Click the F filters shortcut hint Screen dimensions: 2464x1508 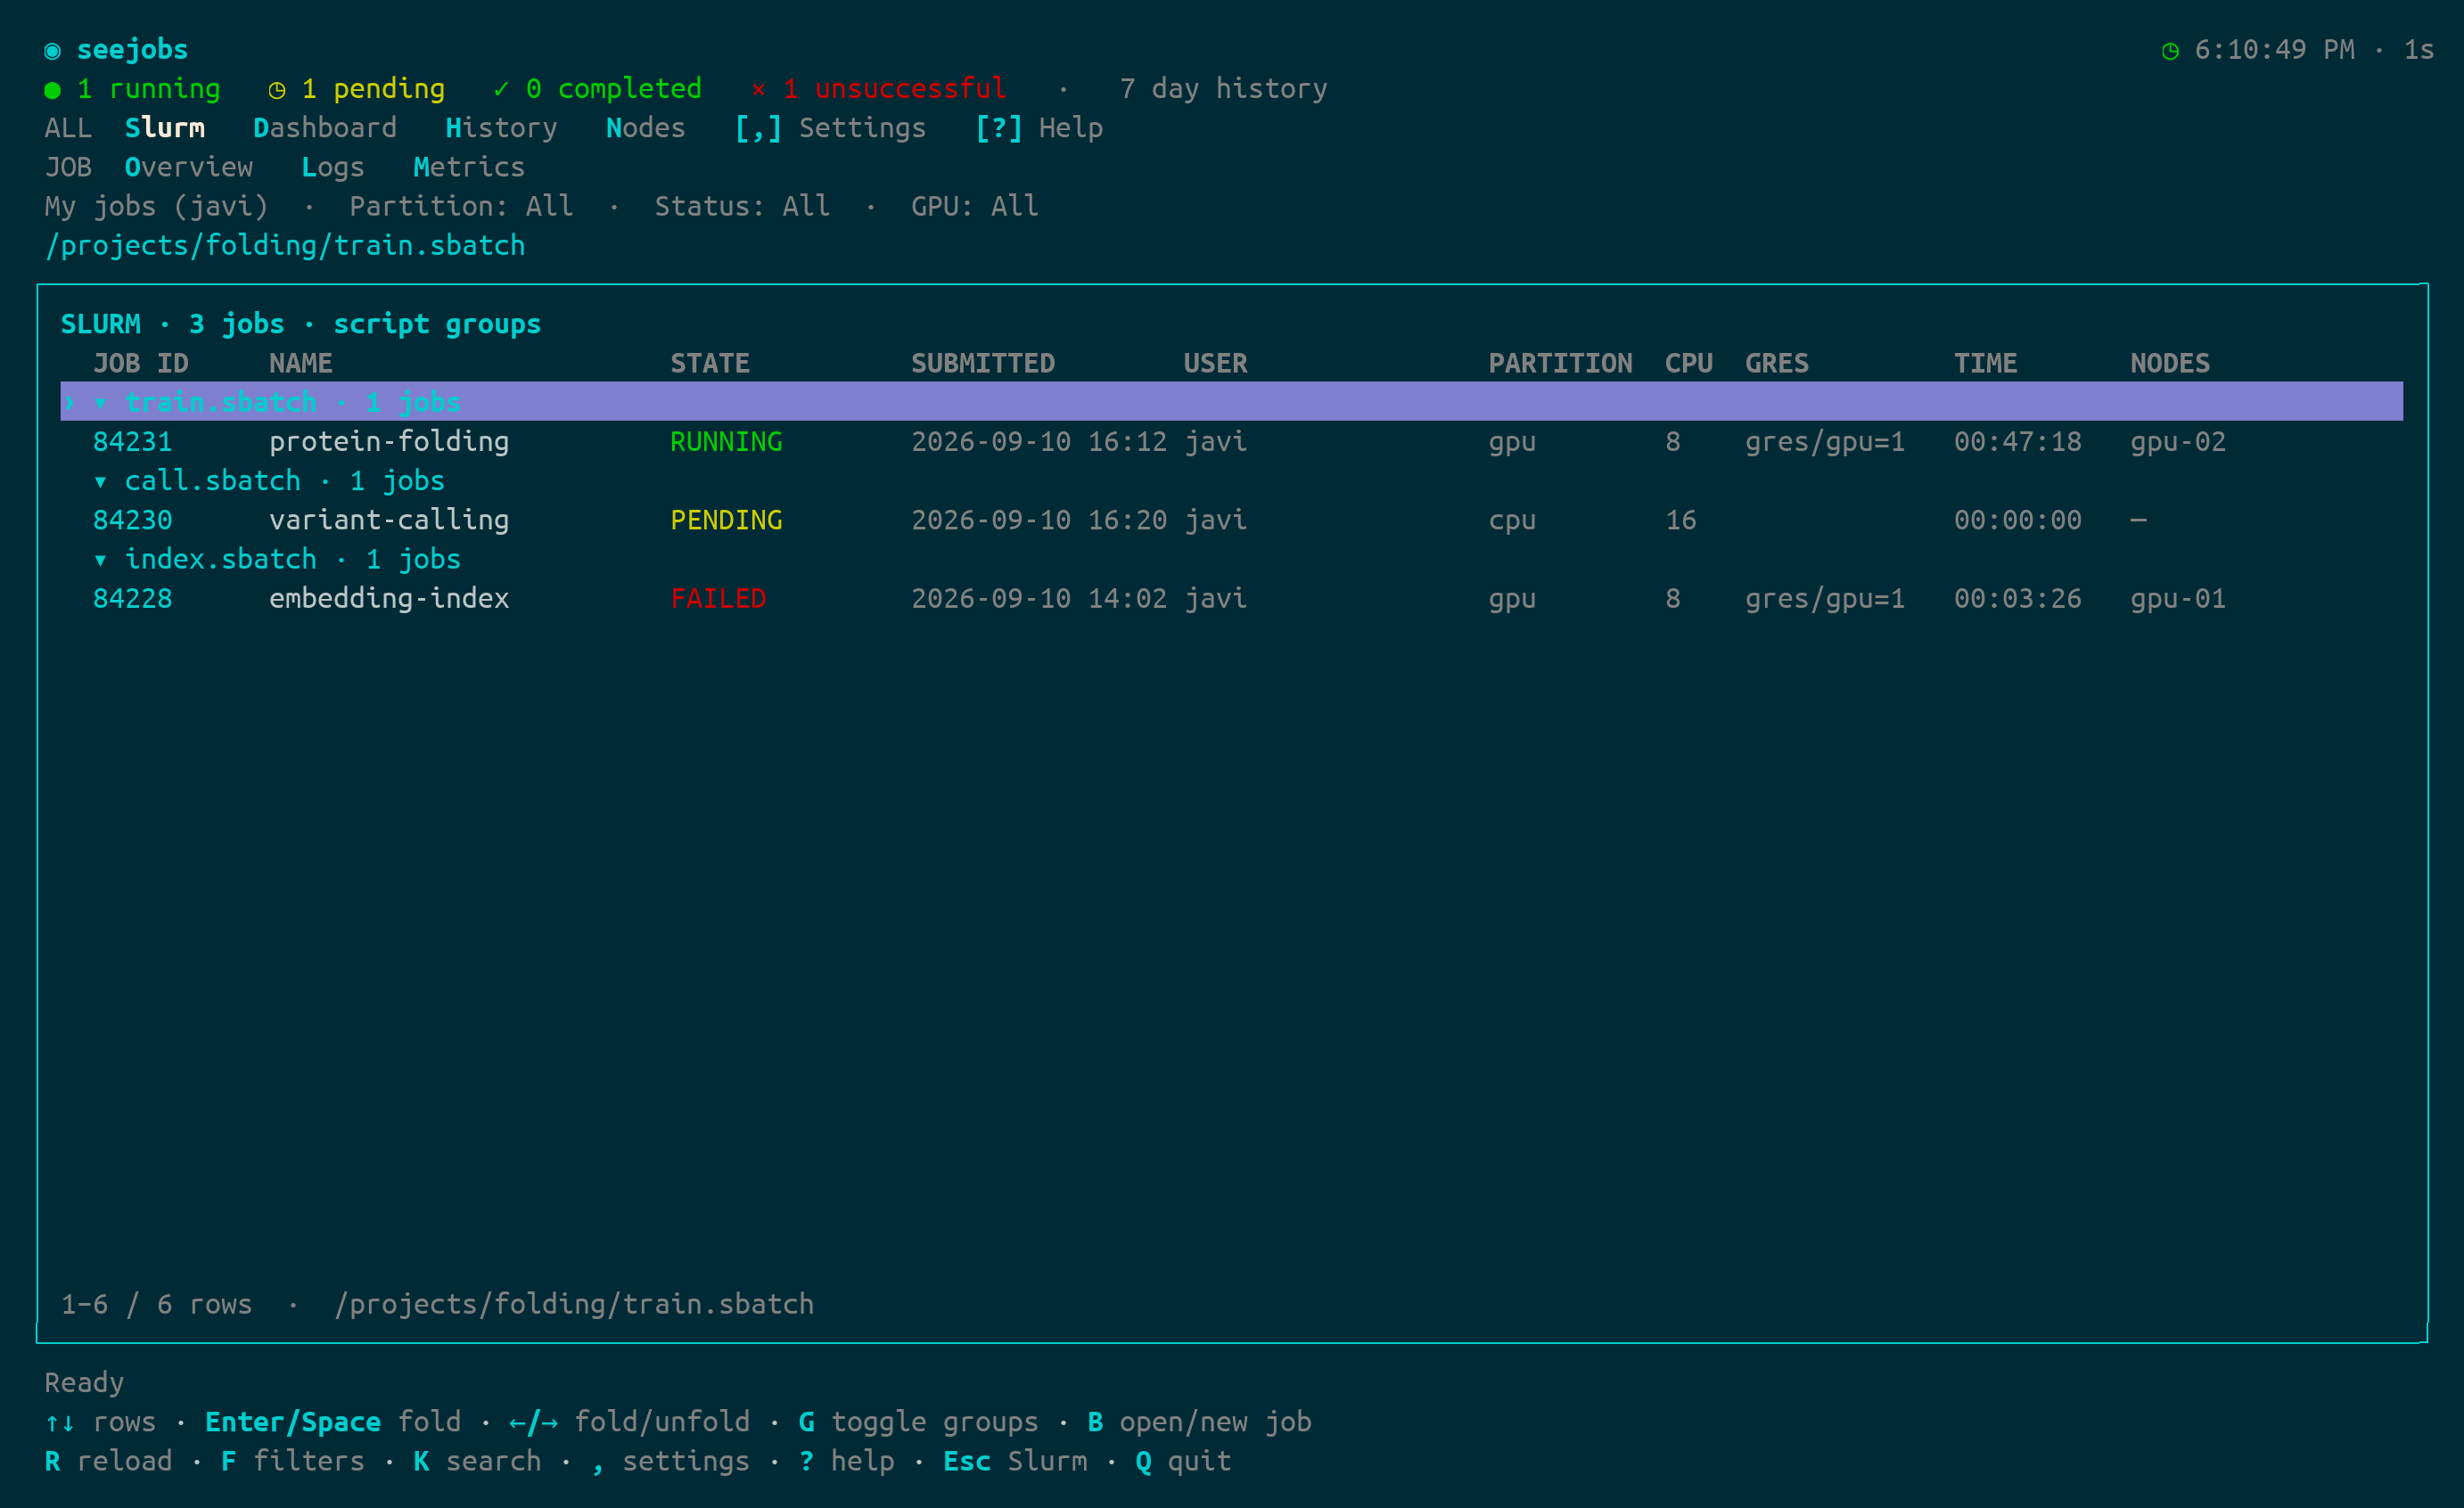coord(293,1461)
